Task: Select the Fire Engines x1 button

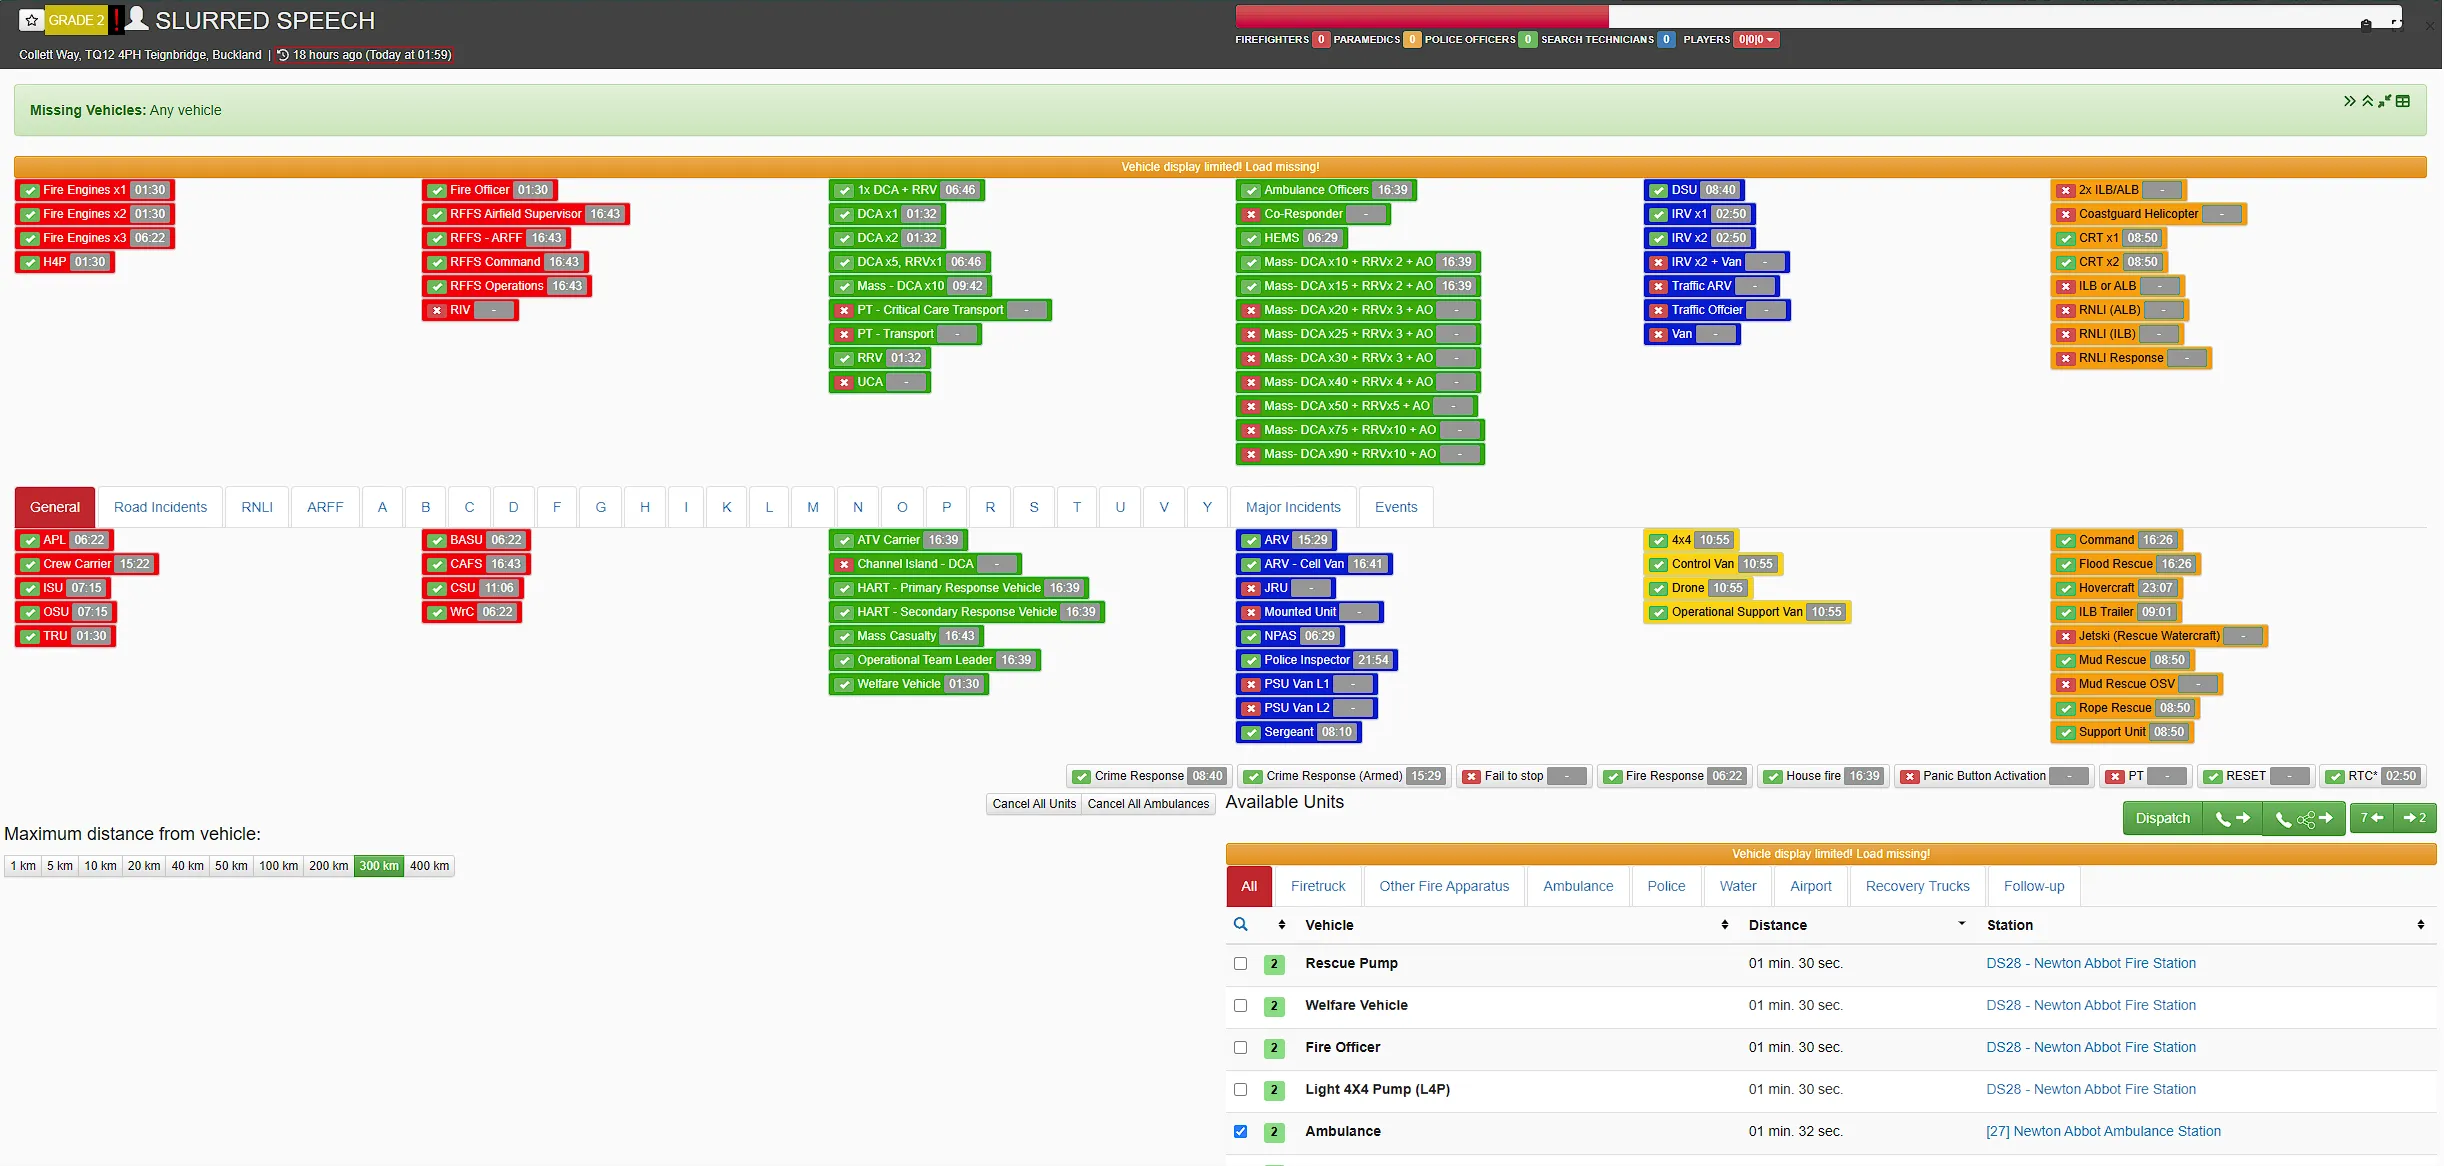Action: (x=95, y=190)
